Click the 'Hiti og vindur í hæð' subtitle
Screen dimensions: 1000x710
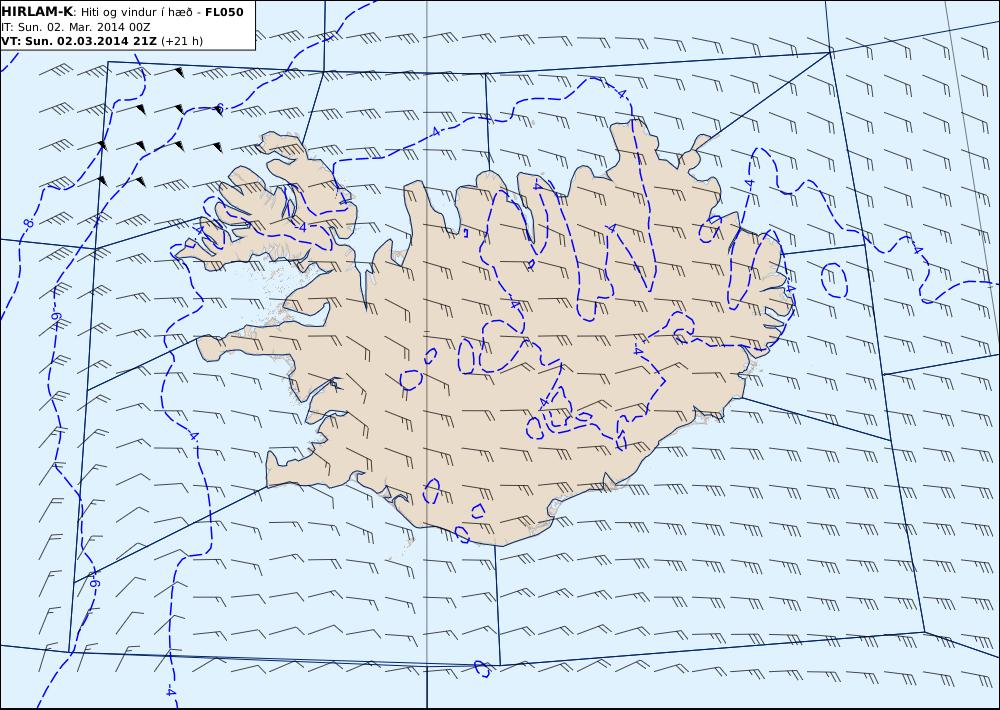click(137, 12)
